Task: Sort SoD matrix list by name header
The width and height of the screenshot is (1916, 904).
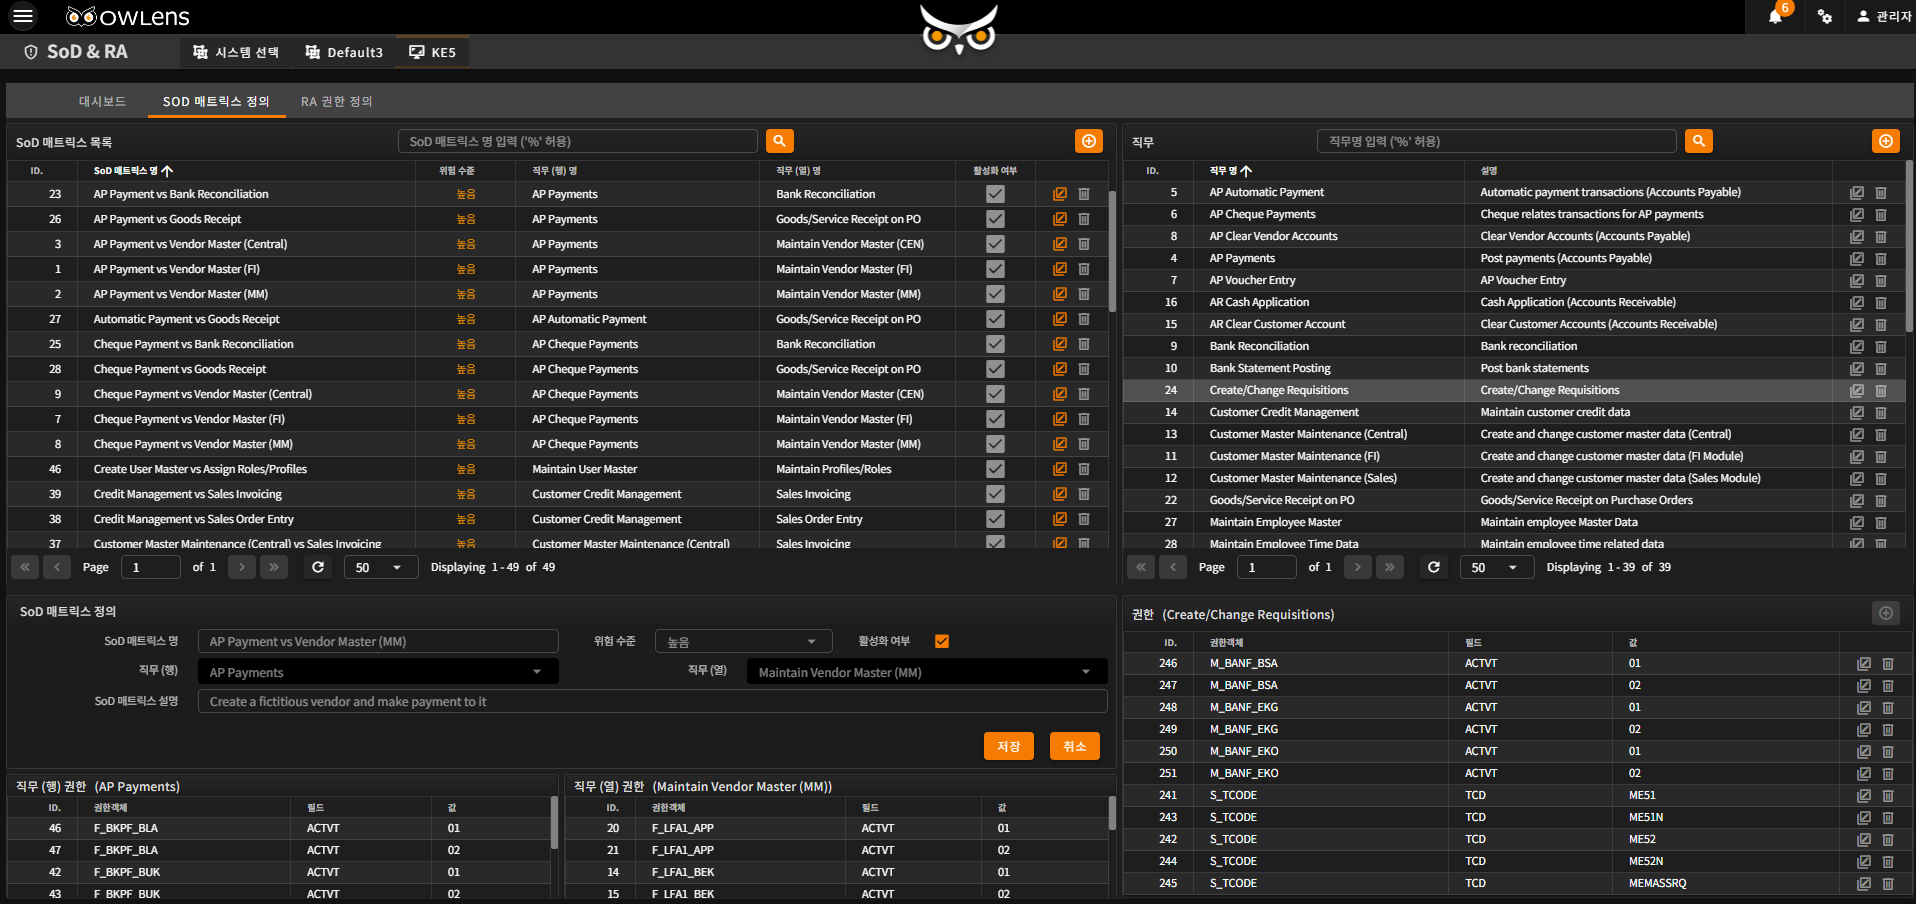Action: click(x=133, y=171)
